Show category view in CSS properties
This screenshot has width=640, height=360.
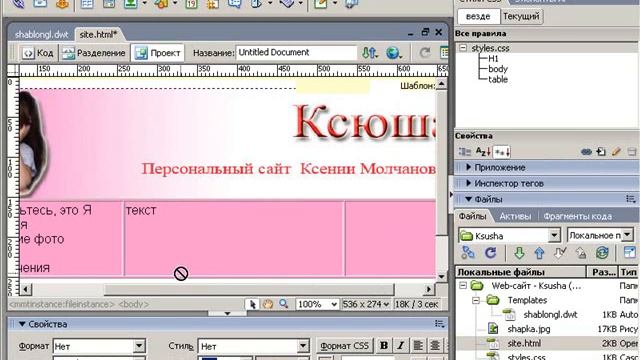click(464, 152)
